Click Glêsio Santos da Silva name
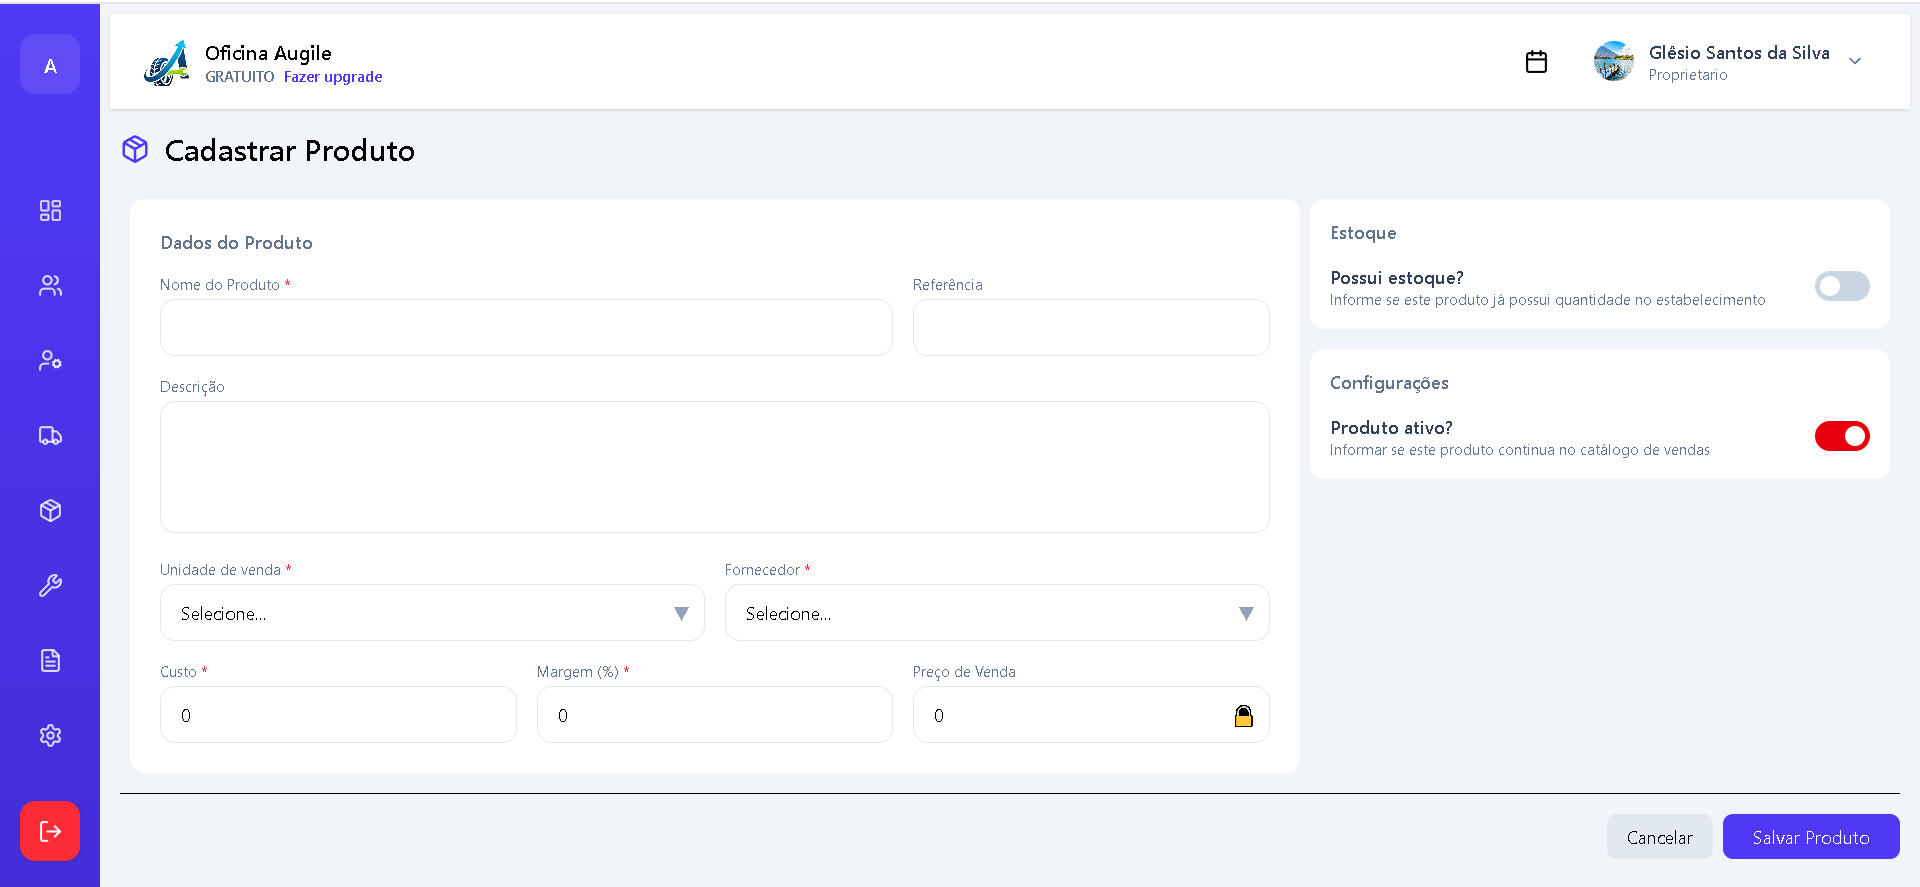Viewport: 1920px width, 887px height. tap(1739, 53)
